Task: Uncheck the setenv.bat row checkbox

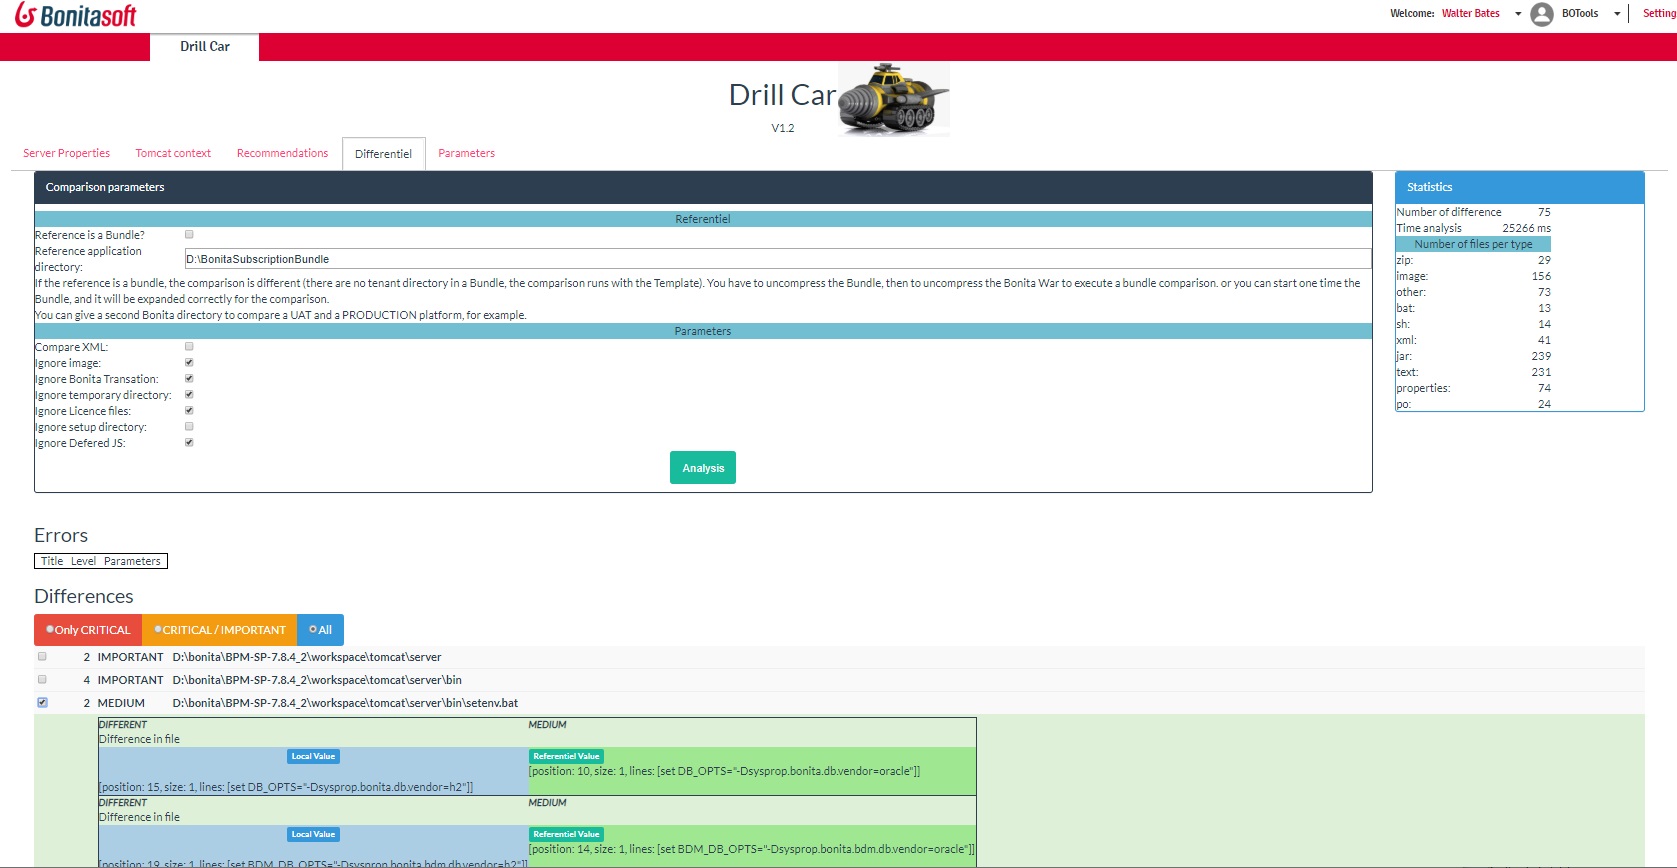Action: [42, 703]
